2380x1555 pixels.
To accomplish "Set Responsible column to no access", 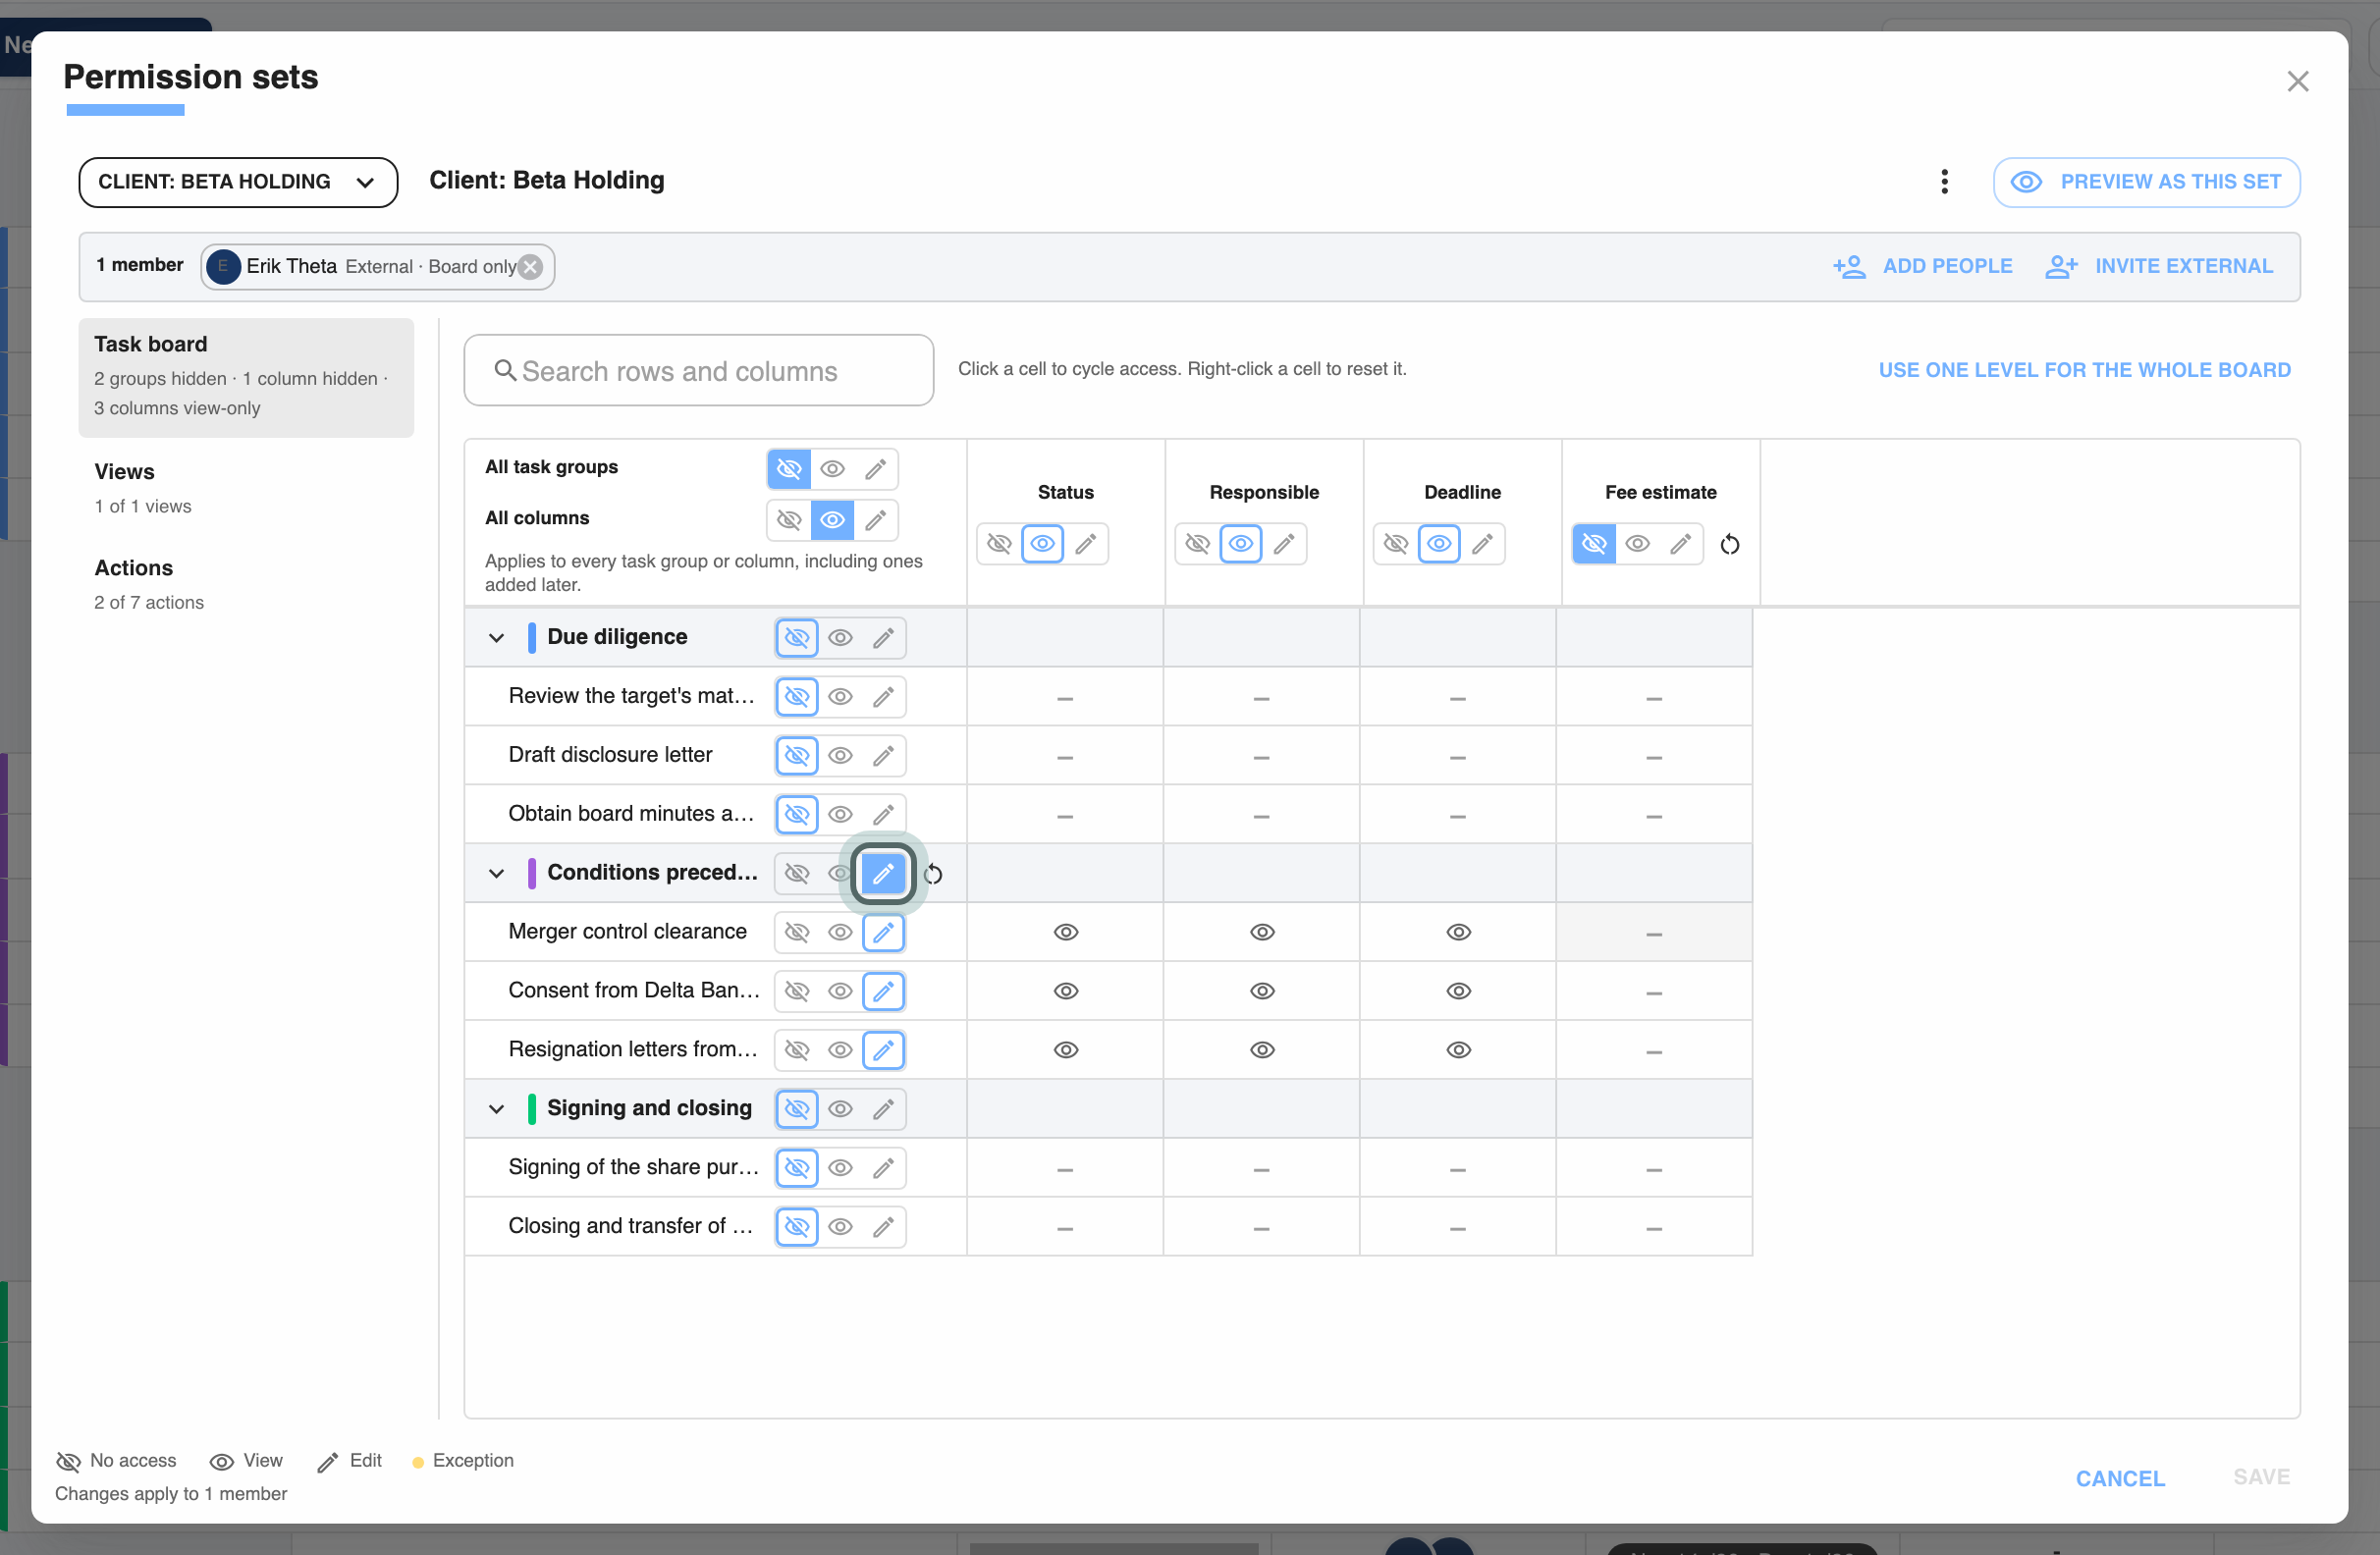I will point(1197,544).
